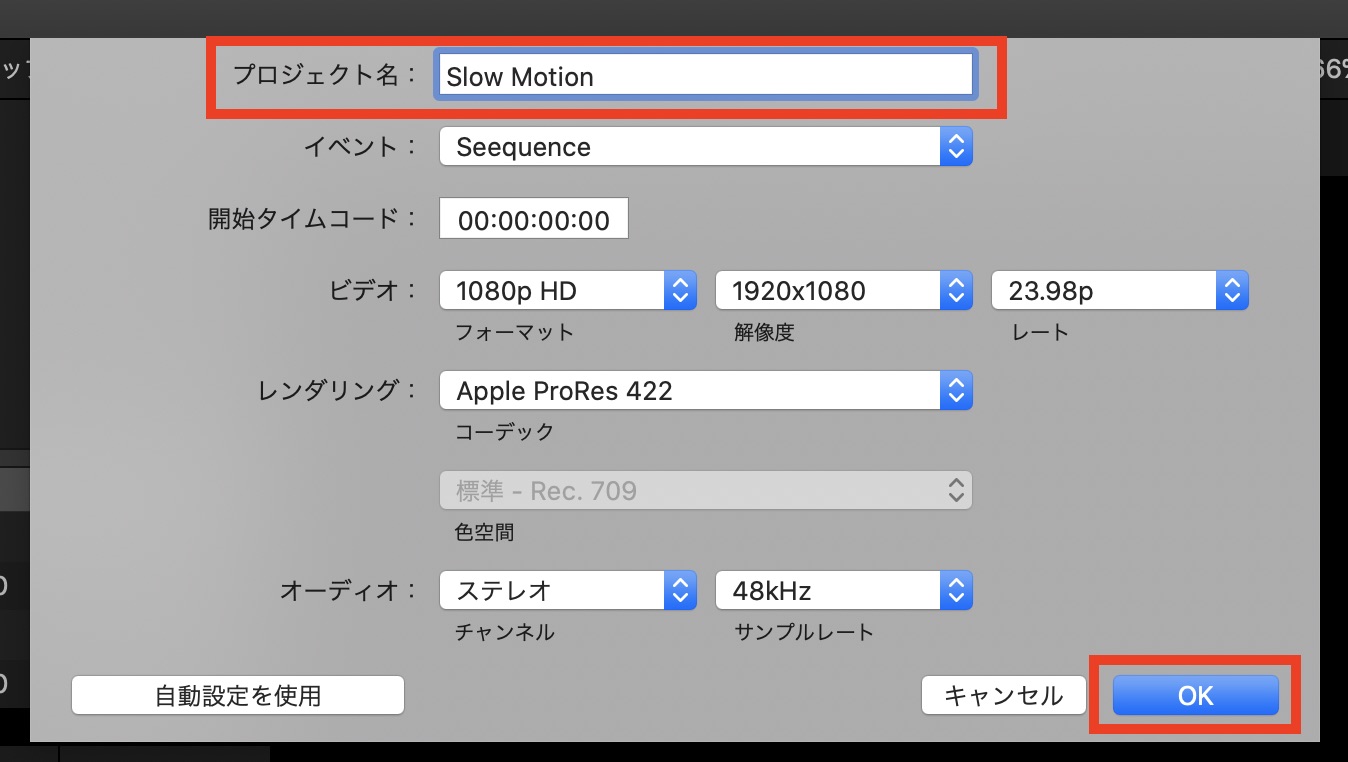Open the Seequence event dropdown
The height and width of the screenshot is (762, 1348).
[690, 147]
